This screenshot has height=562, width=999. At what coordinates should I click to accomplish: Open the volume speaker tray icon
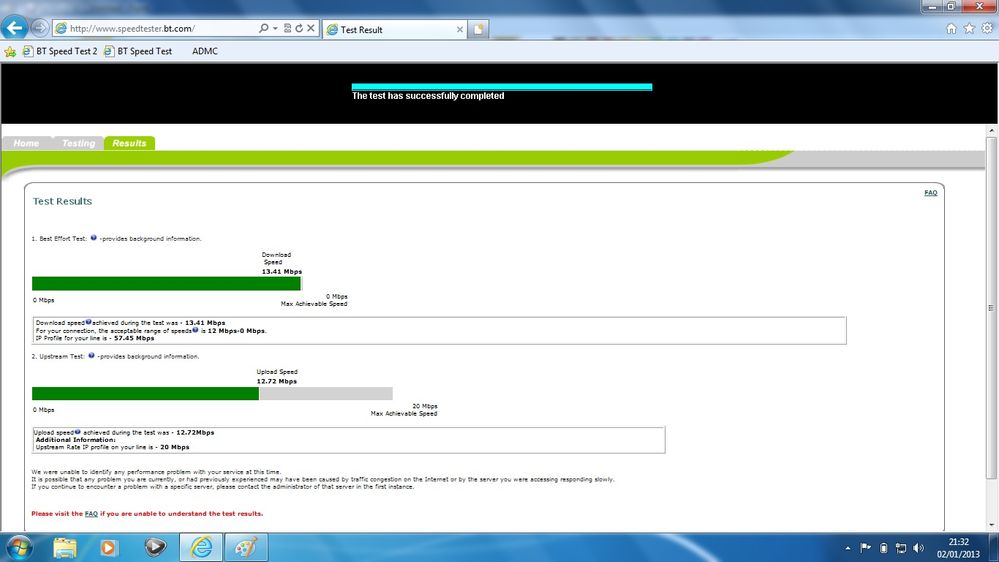coord(918,548)
